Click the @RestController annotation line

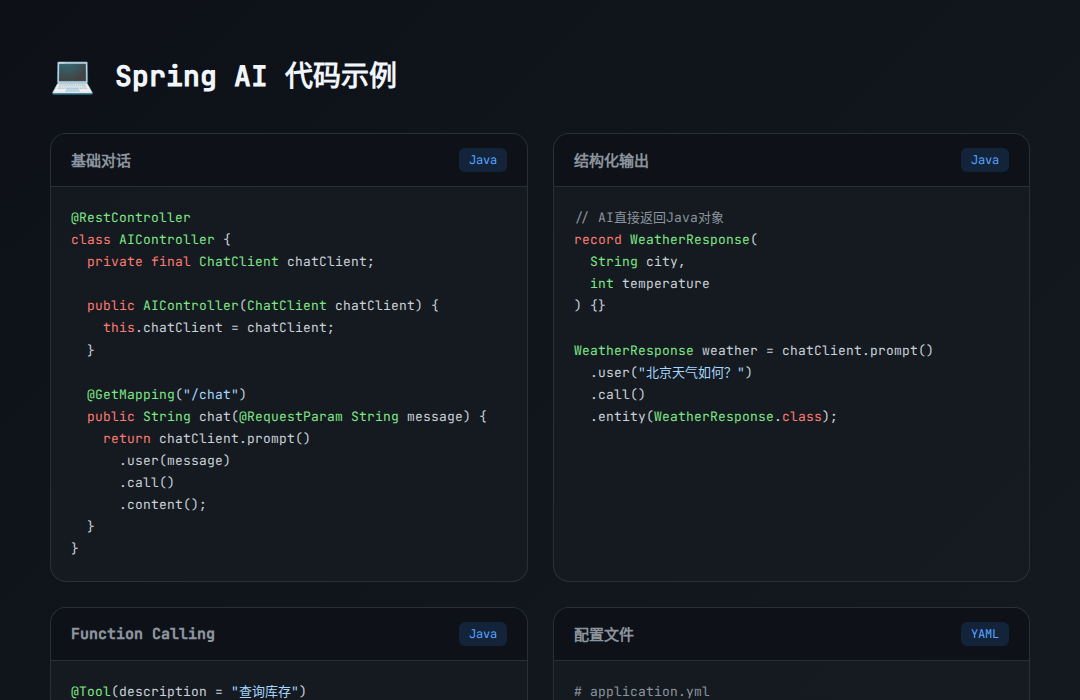tap(131, 218)
